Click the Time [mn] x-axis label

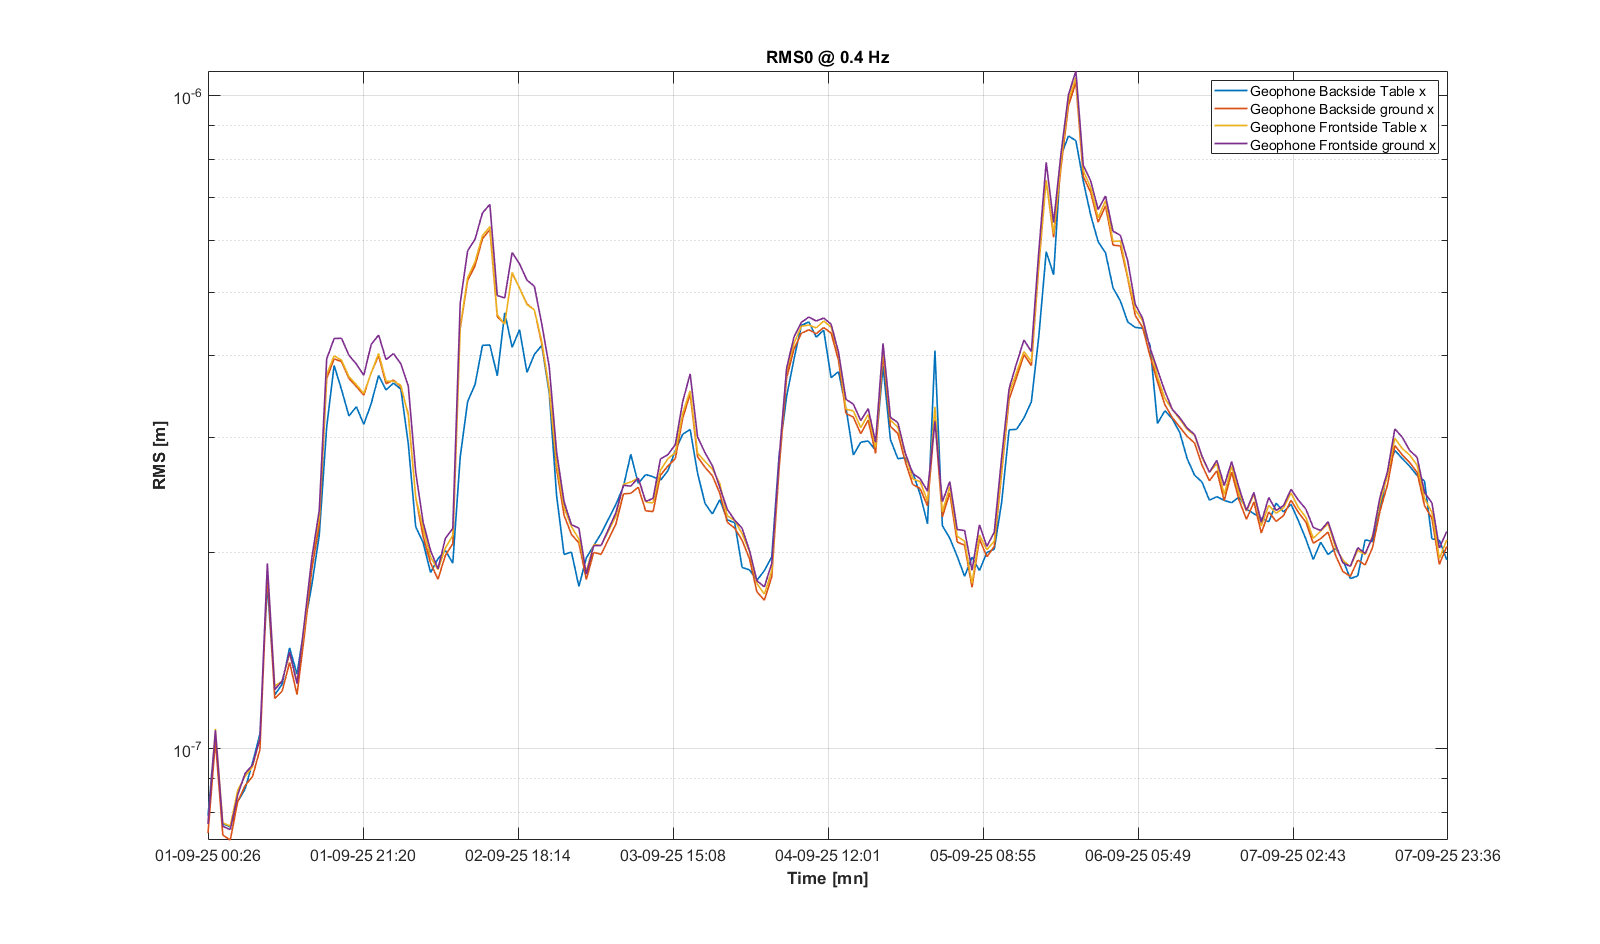[x=827, y=878]
